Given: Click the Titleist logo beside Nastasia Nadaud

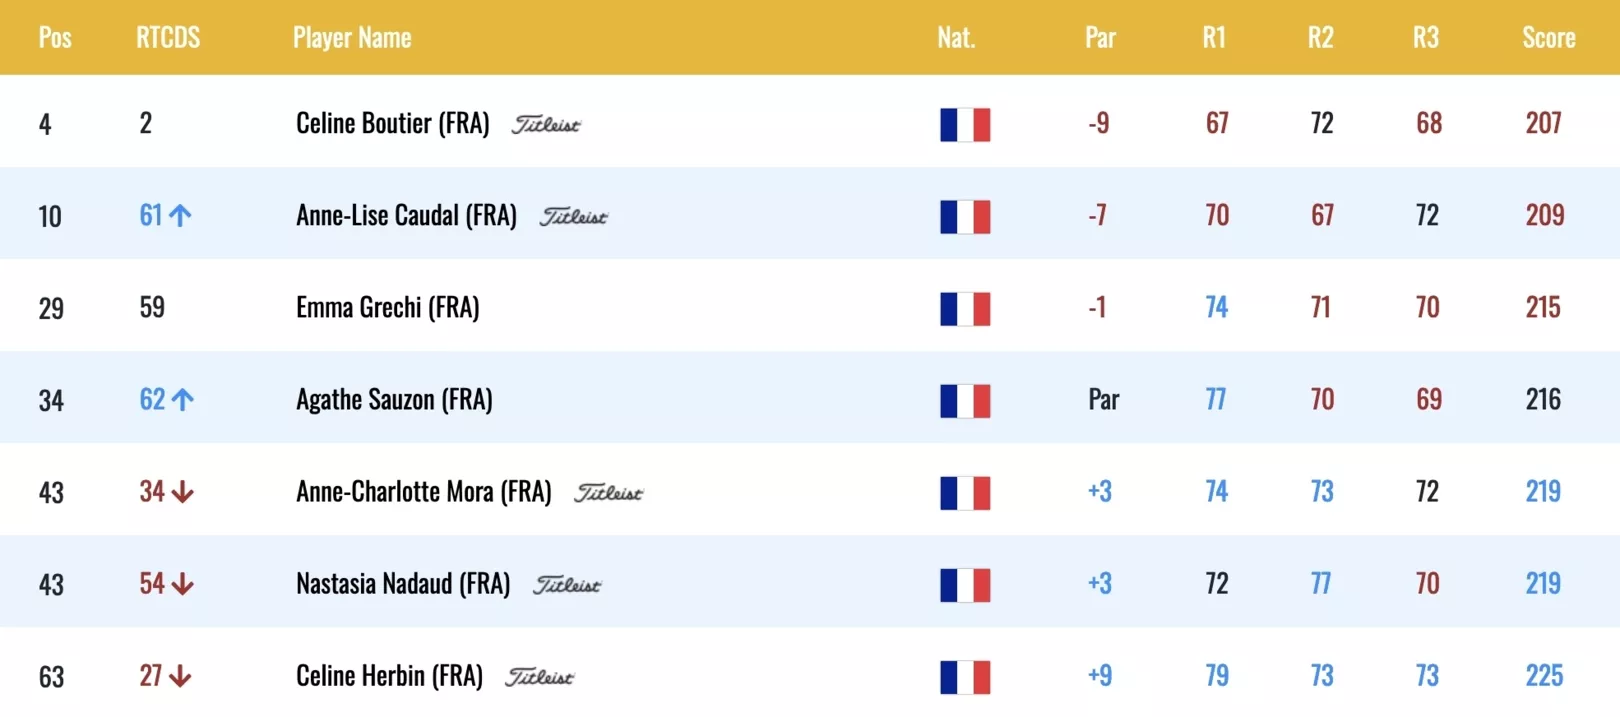Looking at the screenshot, I should click(567, 585).
